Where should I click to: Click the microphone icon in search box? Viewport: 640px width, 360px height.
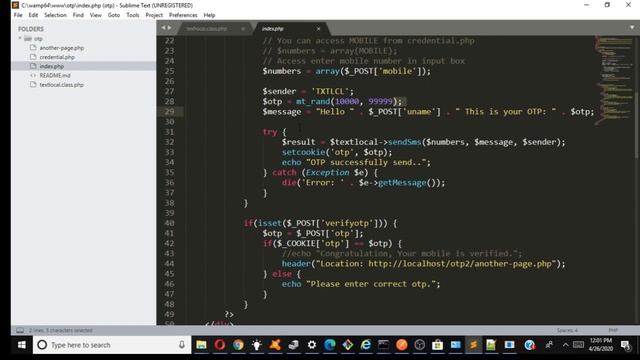point(182,345)
